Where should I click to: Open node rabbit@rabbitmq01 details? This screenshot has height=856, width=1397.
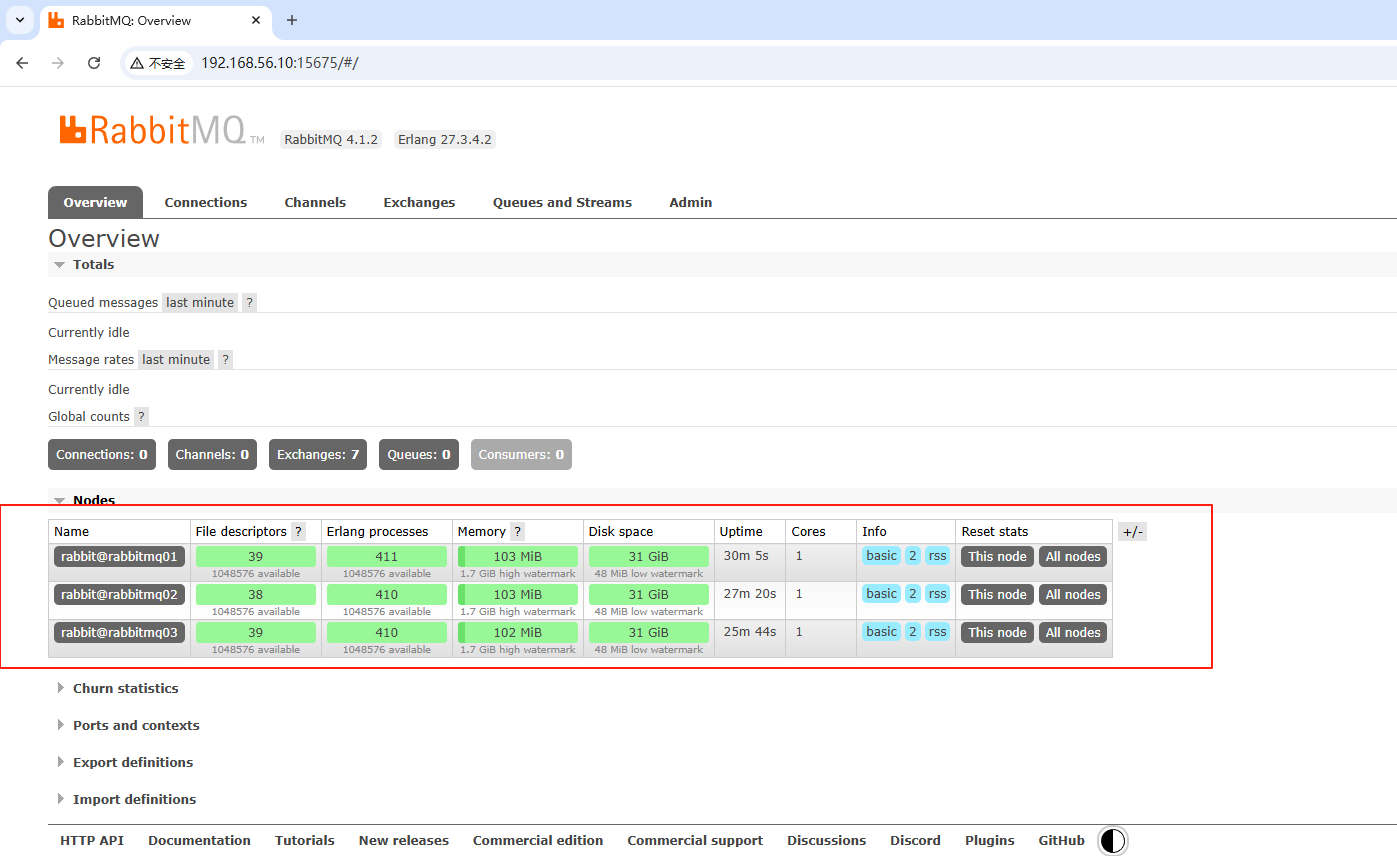(x=119, y=557)
